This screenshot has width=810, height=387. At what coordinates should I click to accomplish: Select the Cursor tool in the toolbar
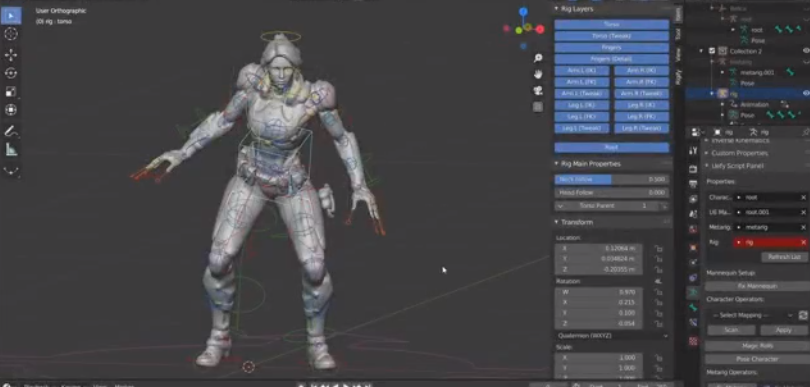(x=11, y=34)
